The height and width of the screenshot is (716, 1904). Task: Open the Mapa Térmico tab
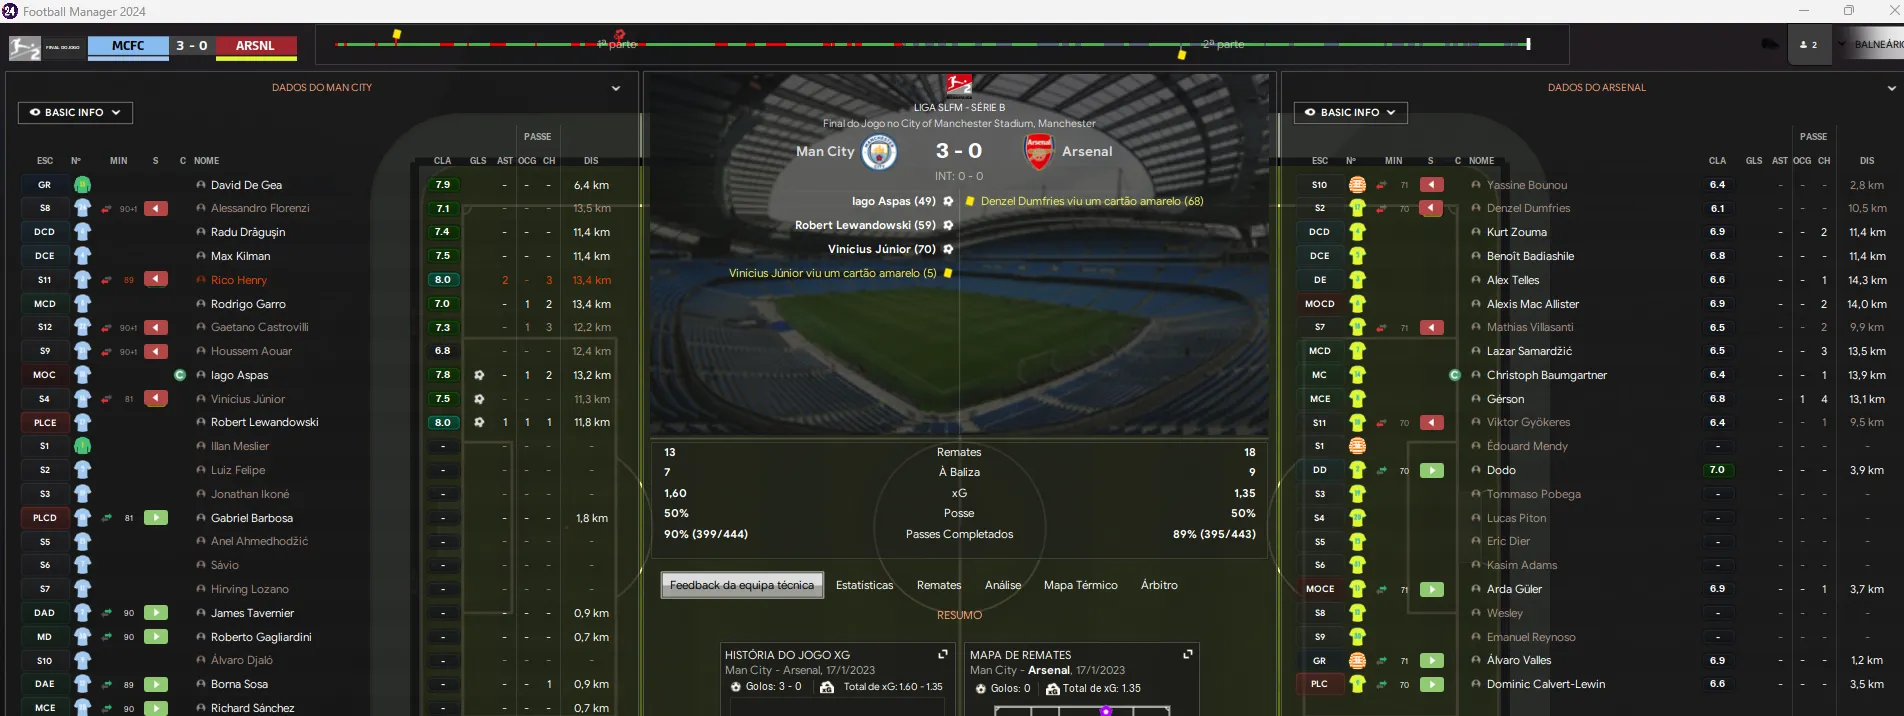[1080, 585]
